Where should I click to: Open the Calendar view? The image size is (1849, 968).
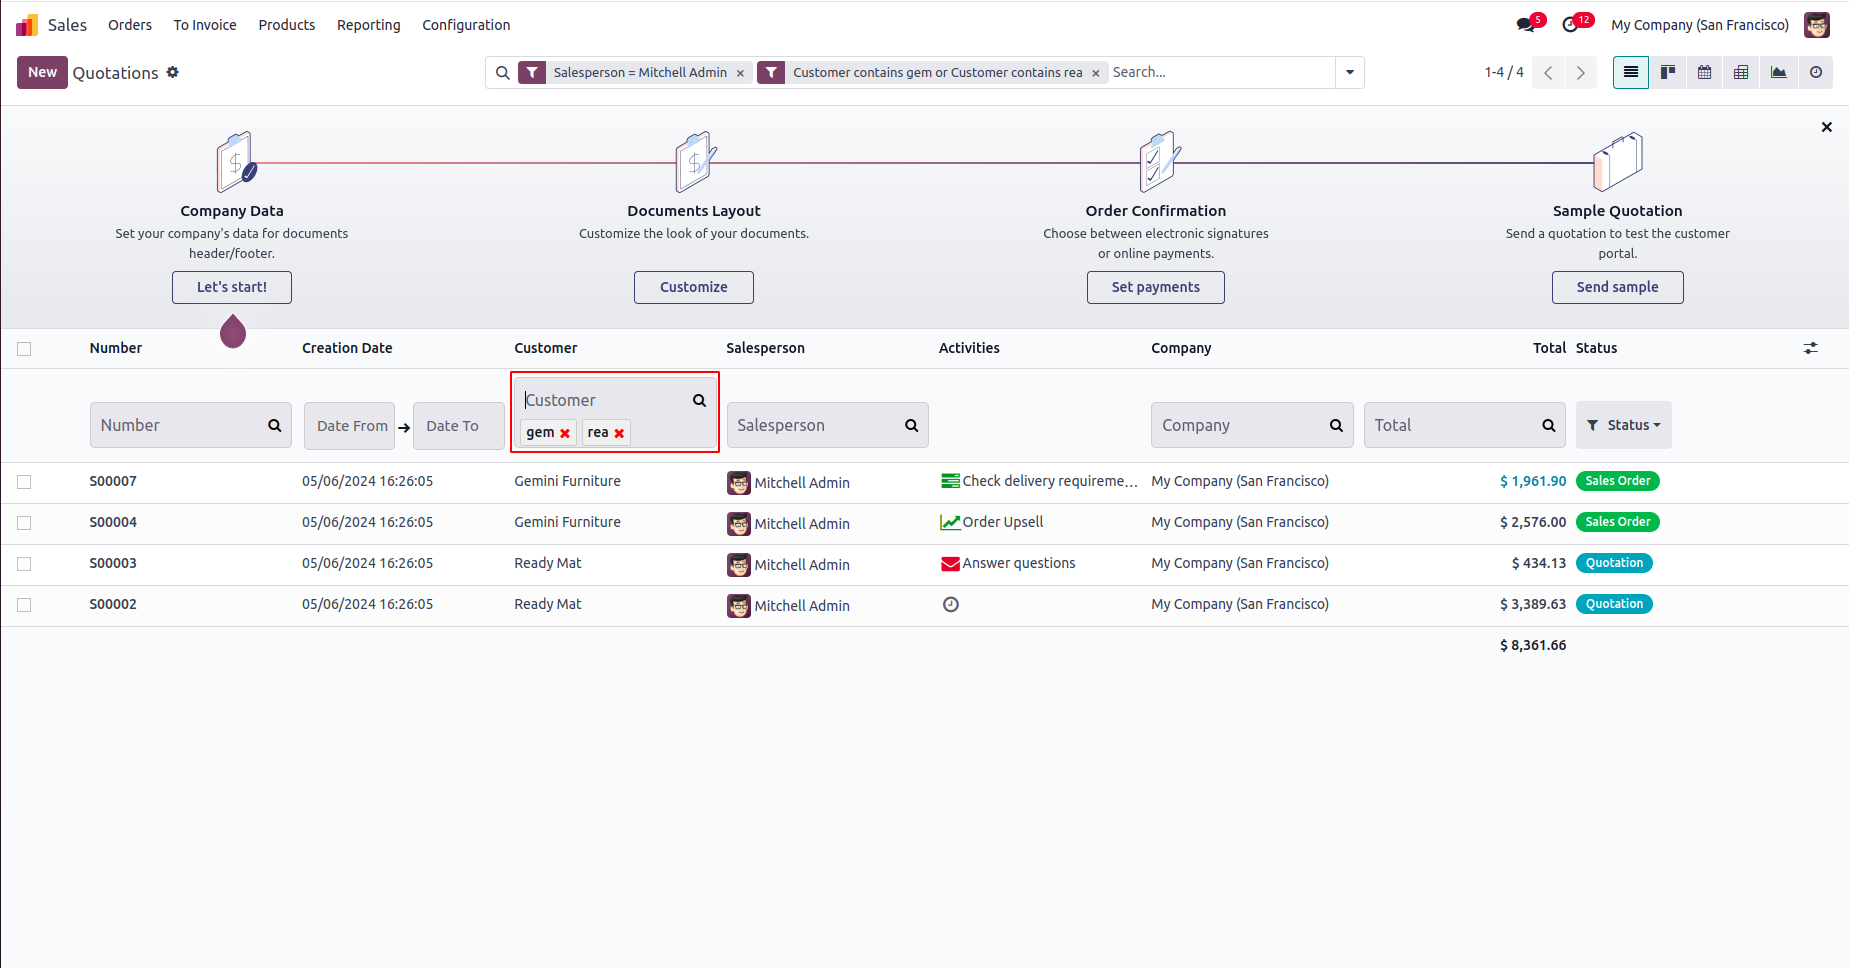[x=1704, y=72]
